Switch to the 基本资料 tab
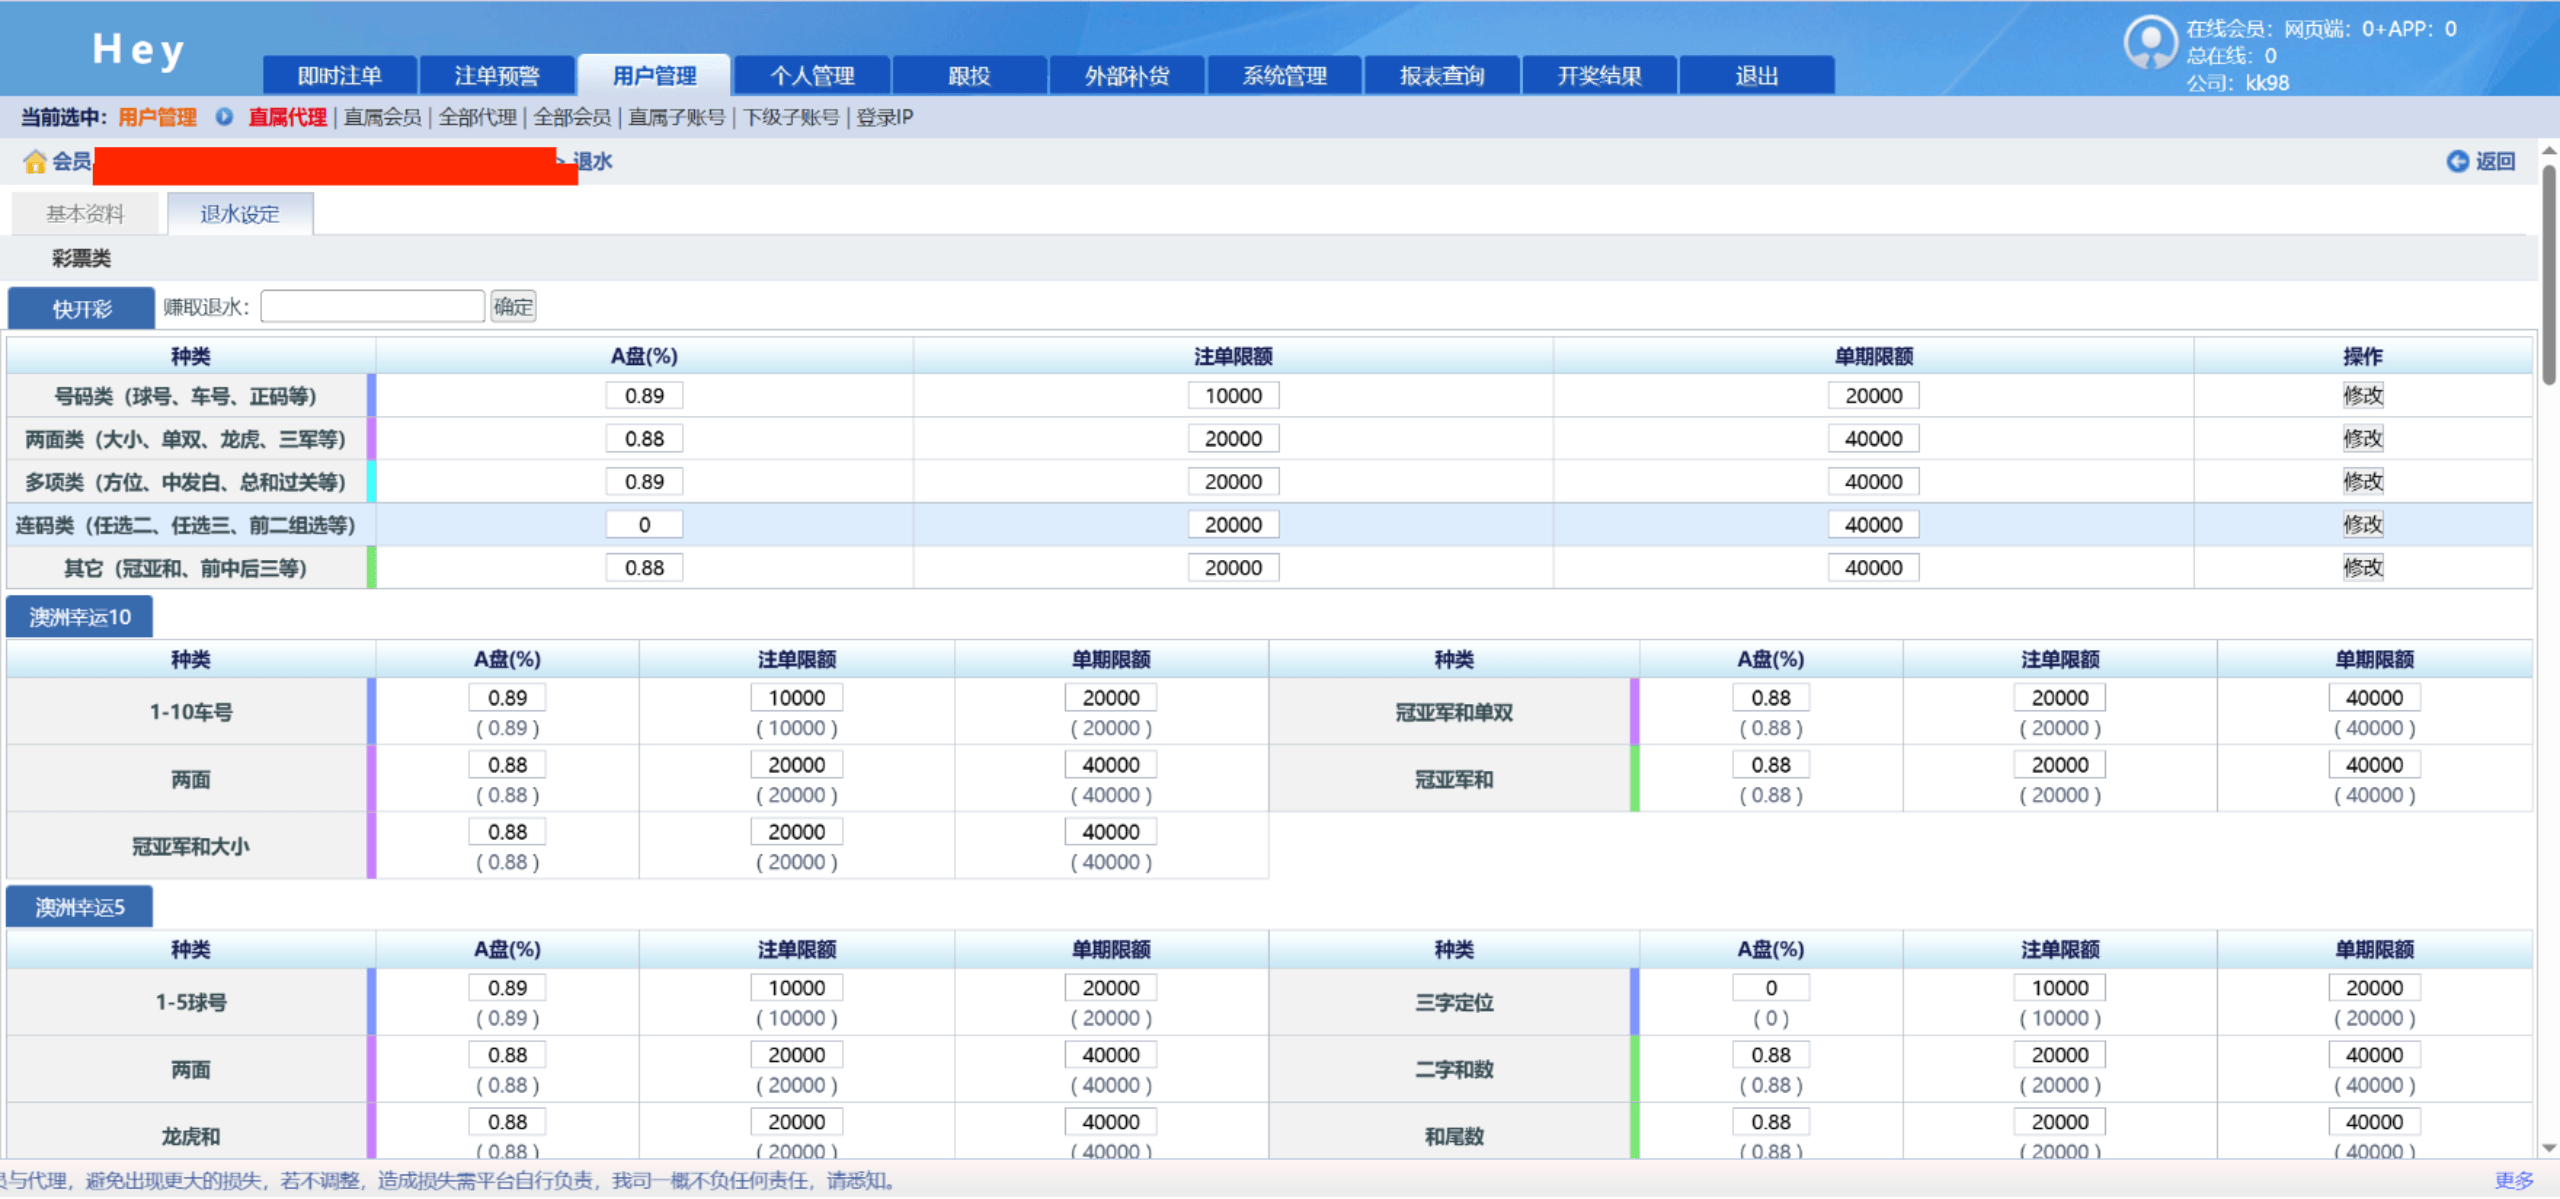Image resolution: width=2560 pixels, height=1199 pixels. point(85,214)
